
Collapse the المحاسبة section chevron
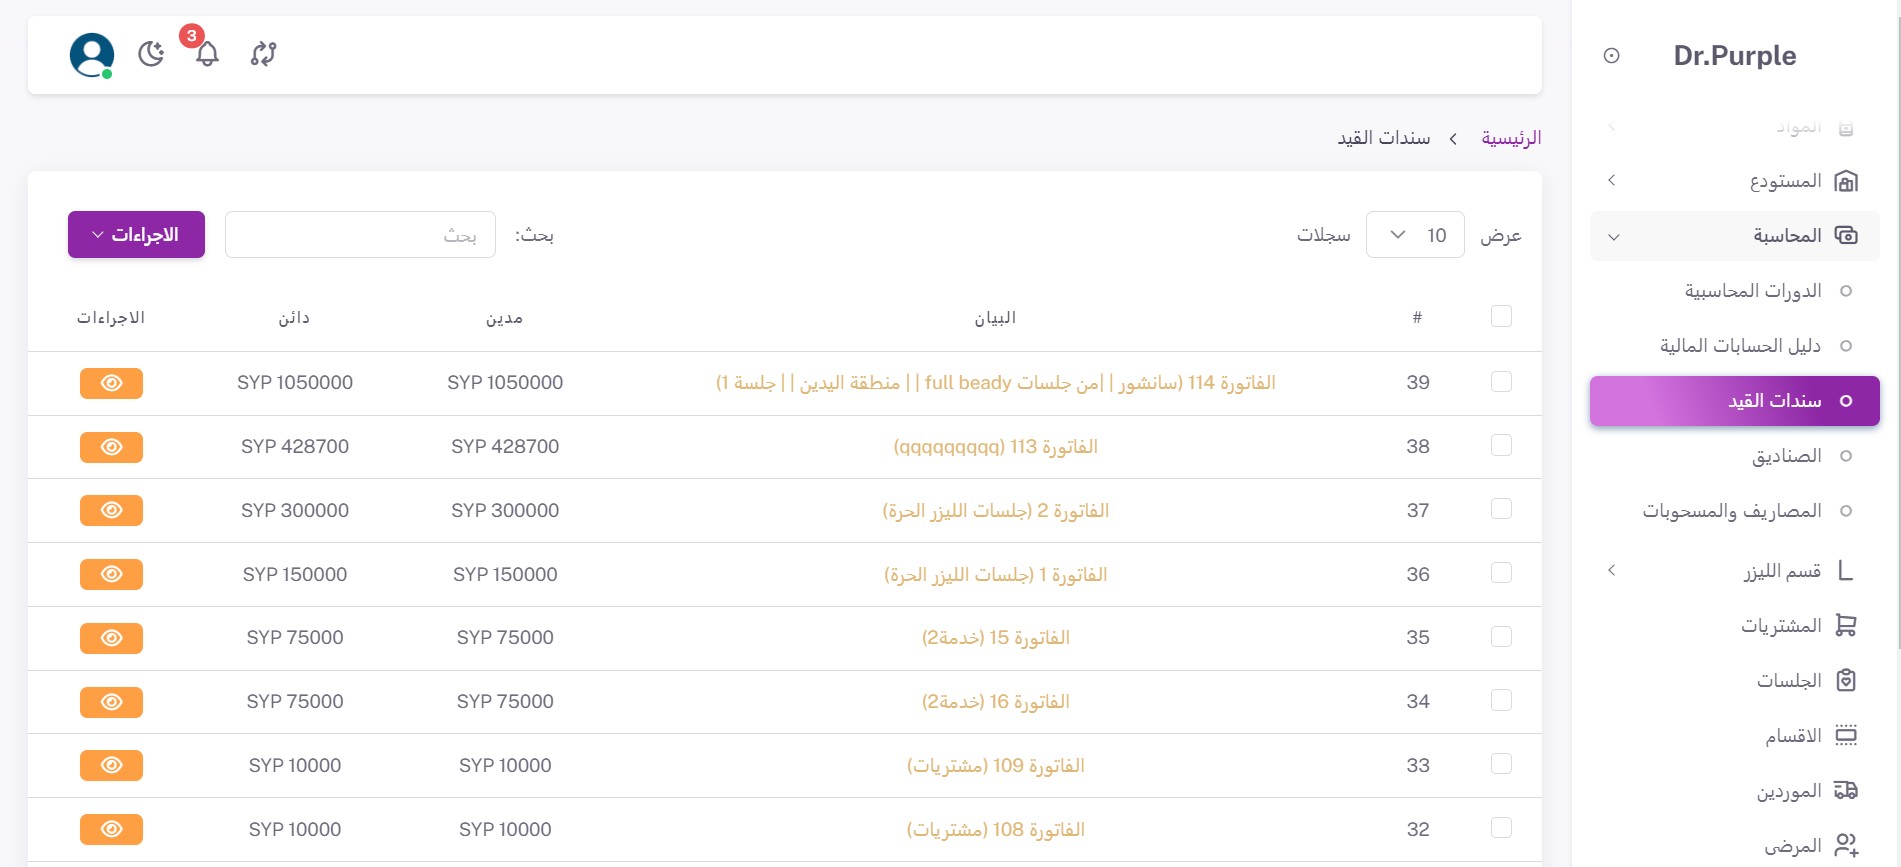[1613, 237]
